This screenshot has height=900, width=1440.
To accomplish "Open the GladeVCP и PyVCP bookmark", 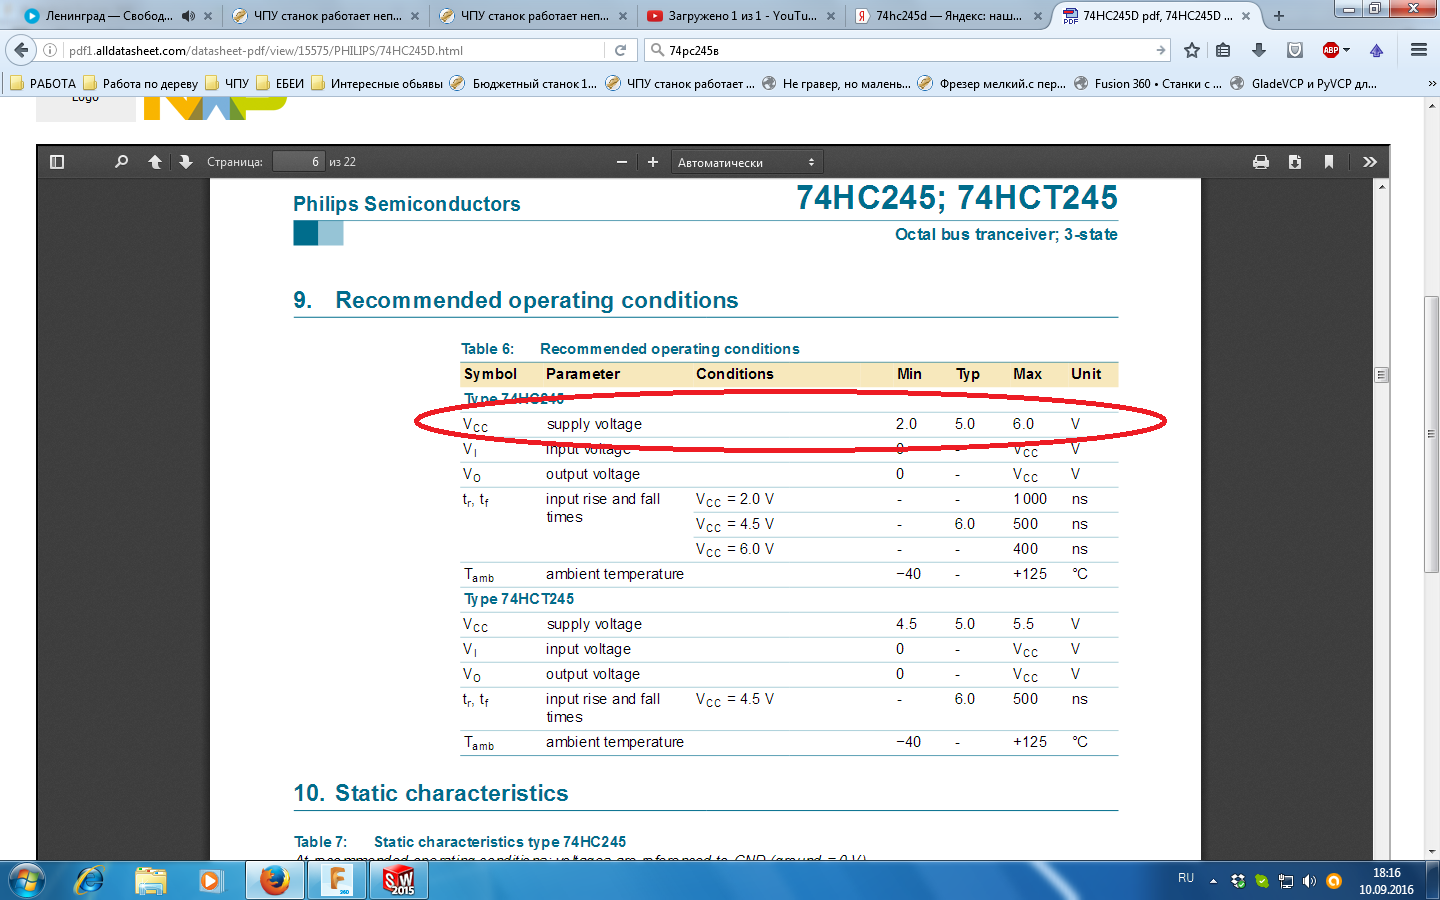I will [1303, 84].
